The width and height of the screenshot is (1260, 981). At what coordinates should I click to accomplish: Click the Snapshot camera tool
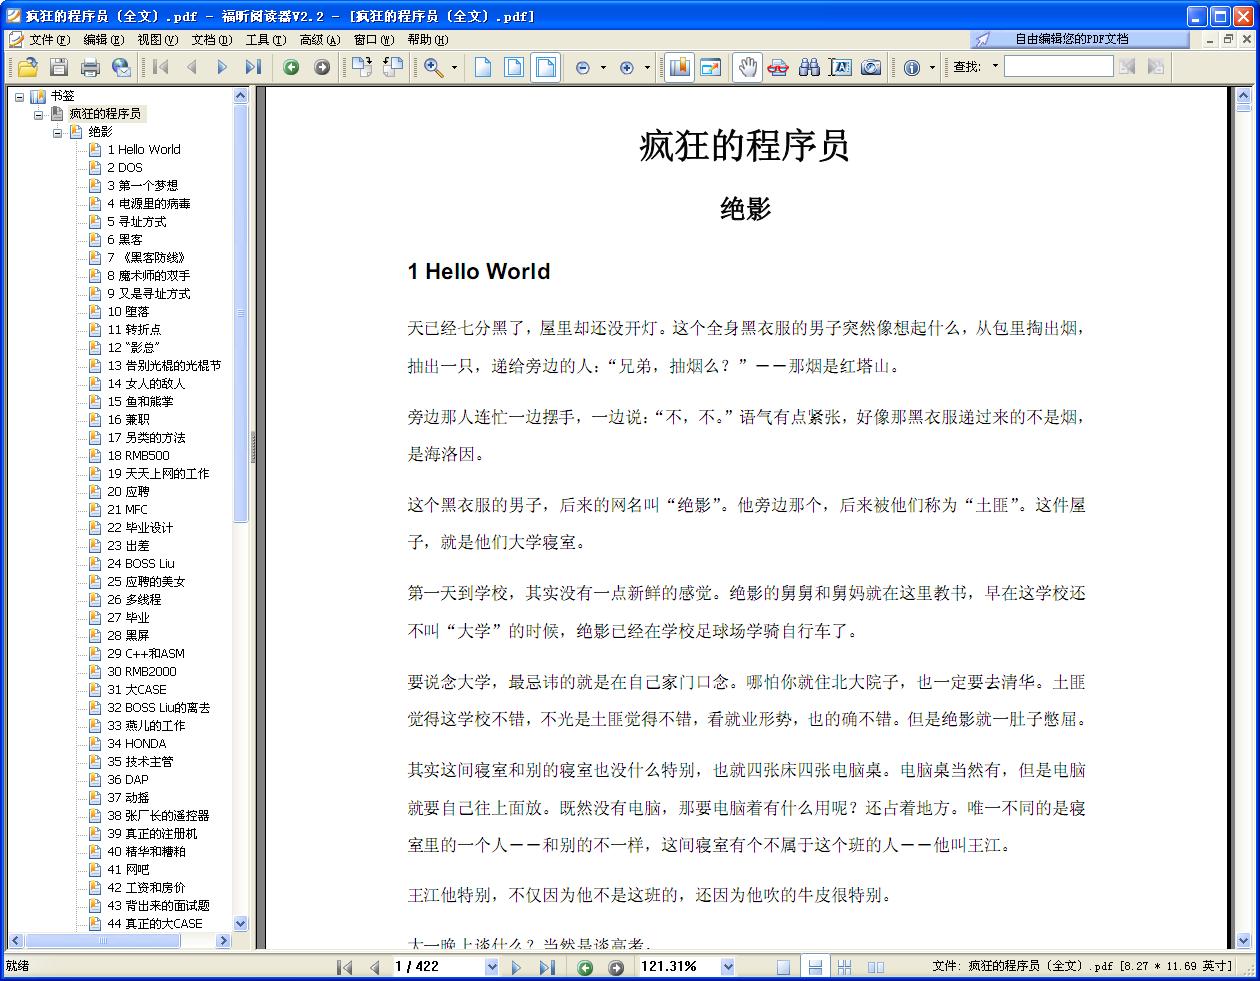click(871, 67)
